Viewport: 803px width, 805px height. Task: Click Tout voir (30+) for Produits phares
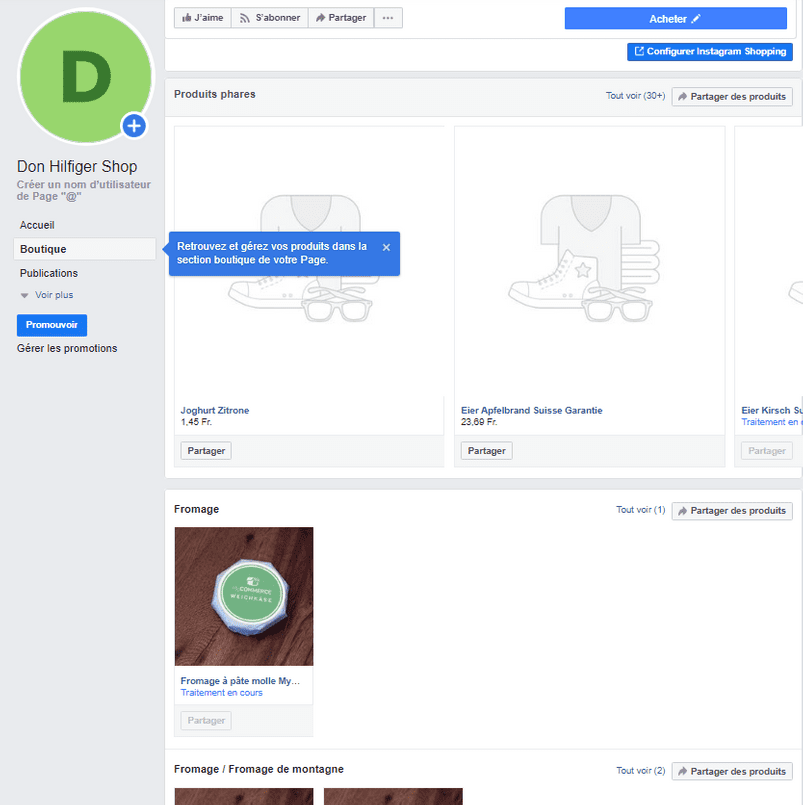pyautogui.click(x=635, y=95)
